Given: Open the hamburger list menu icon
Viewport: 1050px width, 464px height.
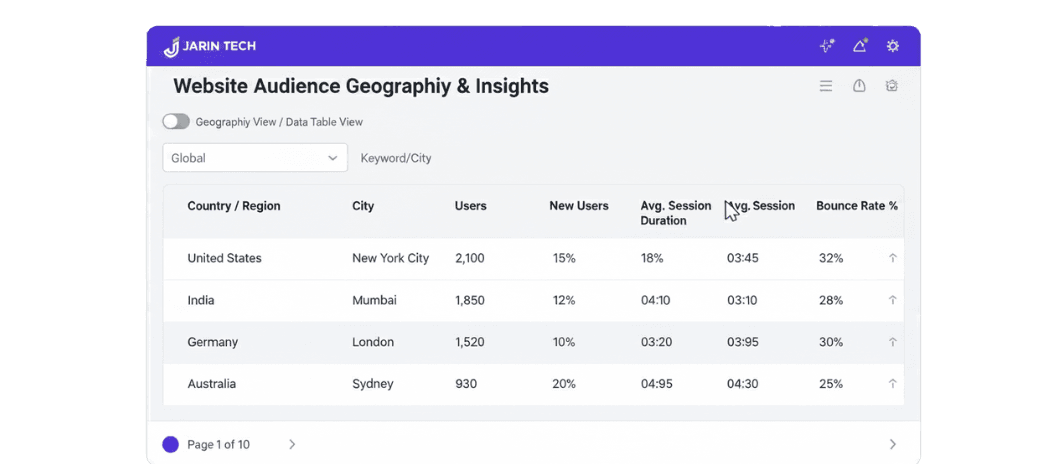Looking at the screenshot, I should click(x=826, y=86).
